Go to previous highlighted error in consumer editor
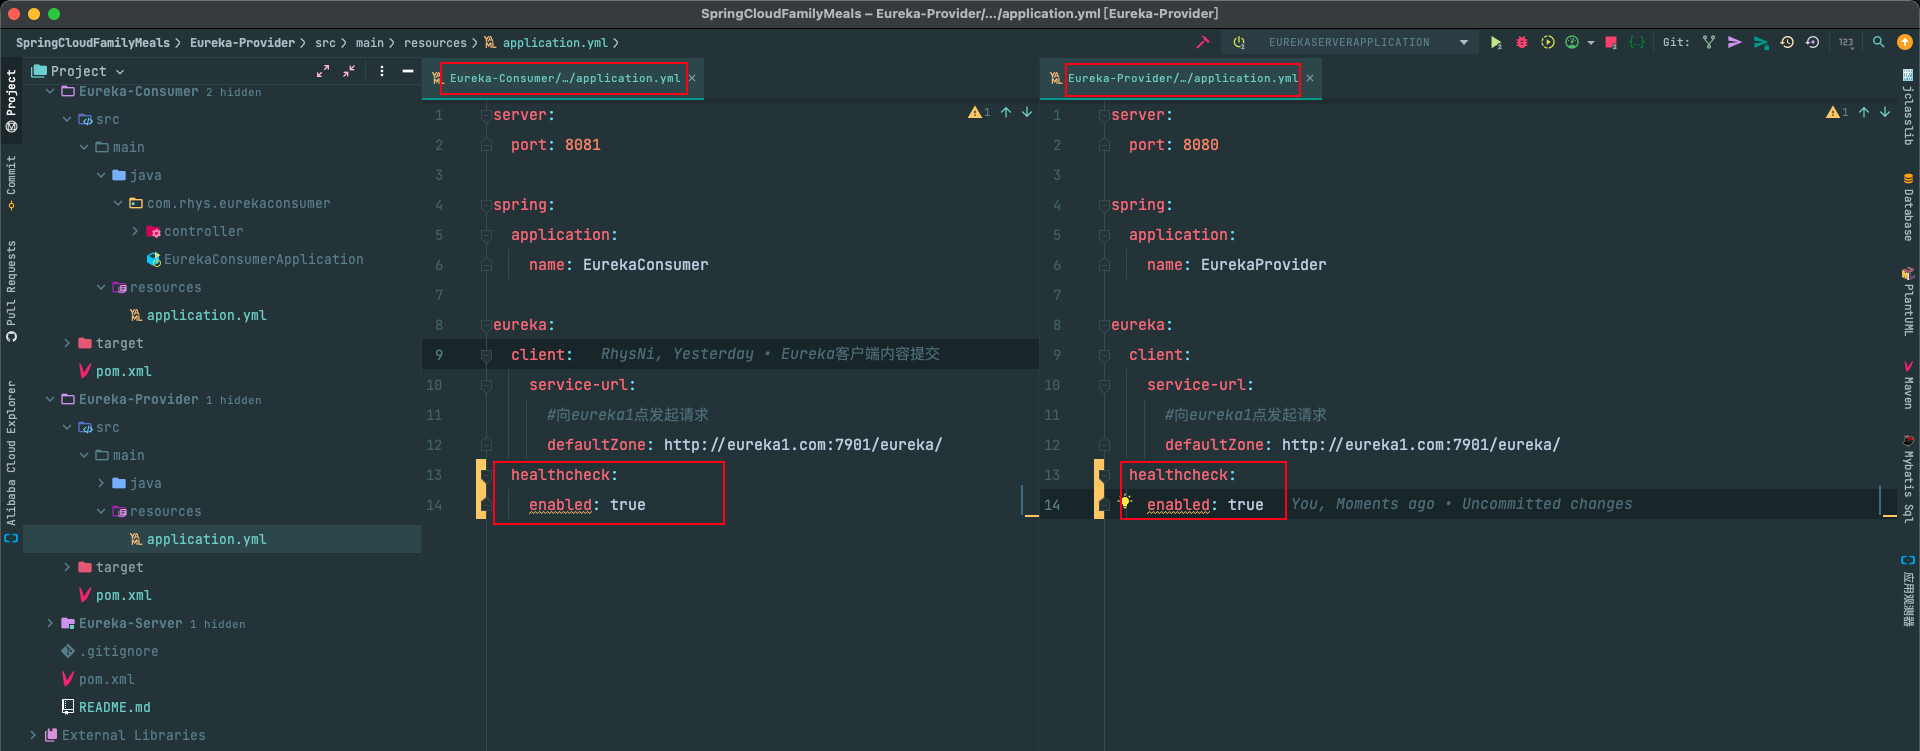Image resolution: width=1920 pixels, height=751 pixels. coord(1006,112)
